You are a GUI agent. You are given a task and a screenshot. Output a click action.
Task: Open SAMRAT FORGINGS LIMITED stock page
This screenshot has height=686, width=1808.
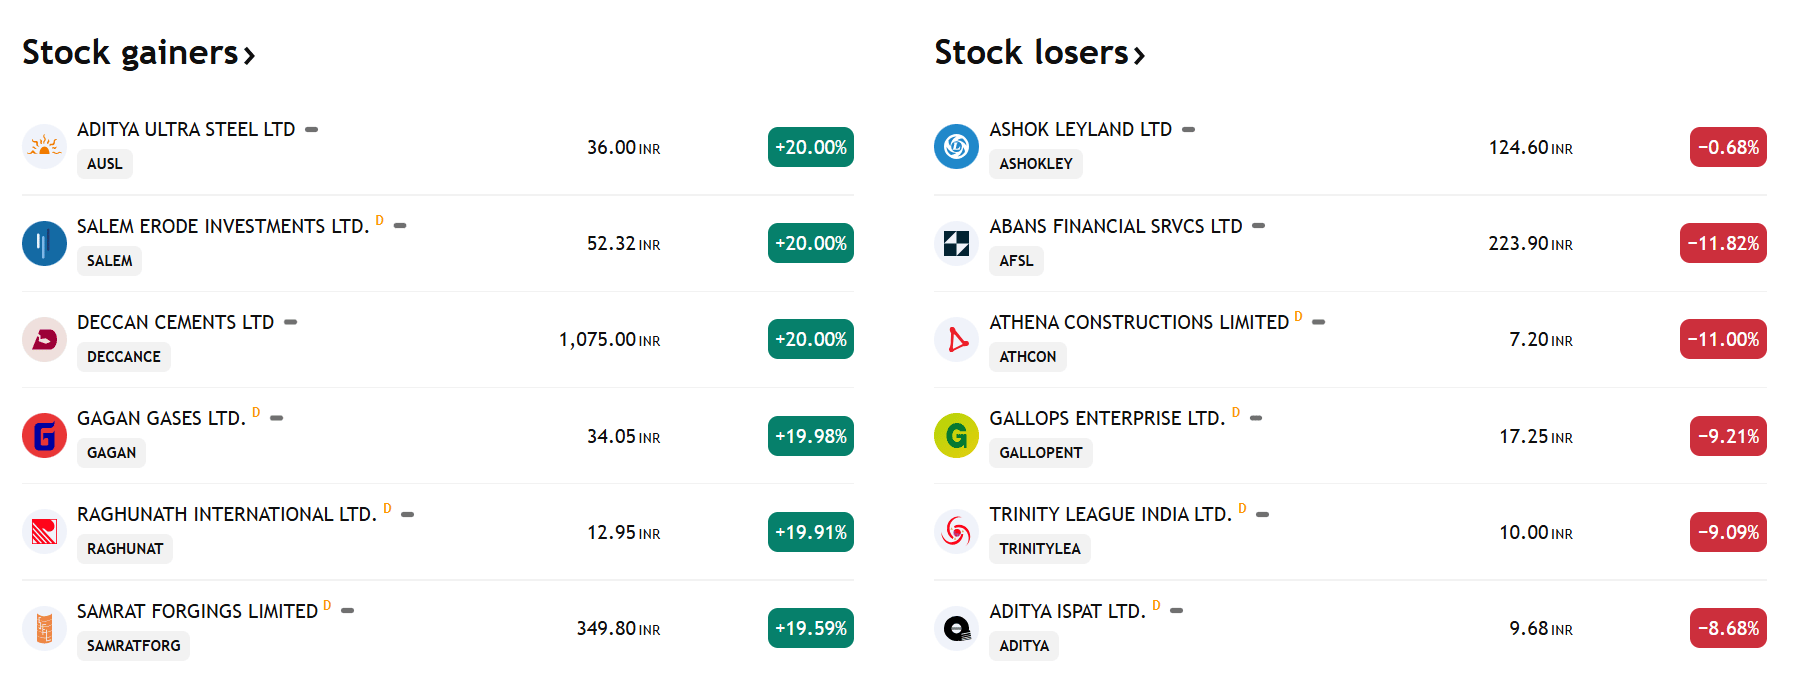point(197,611)
